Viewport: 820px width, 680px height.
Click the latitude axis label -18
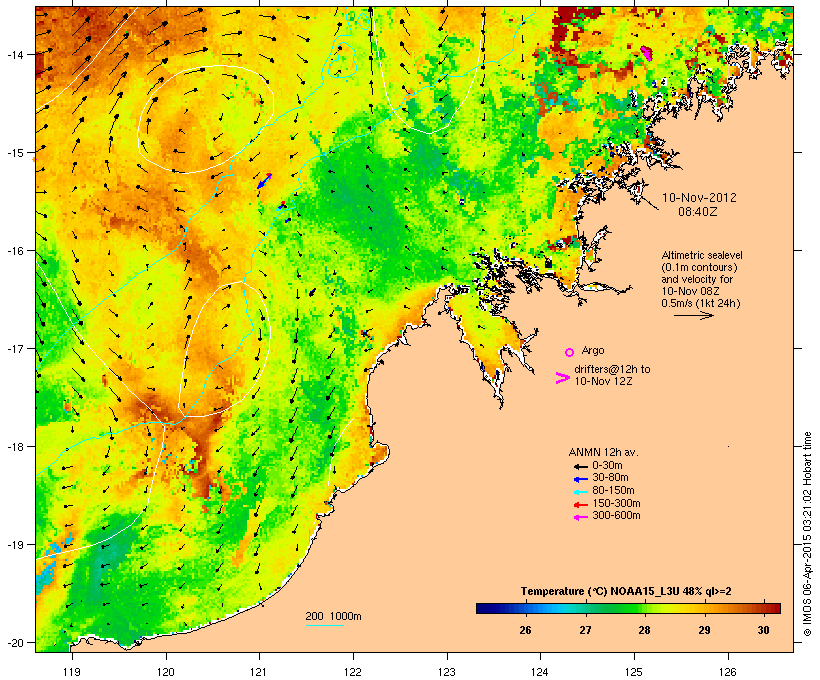pyautogui.click(x=14, y=446)
